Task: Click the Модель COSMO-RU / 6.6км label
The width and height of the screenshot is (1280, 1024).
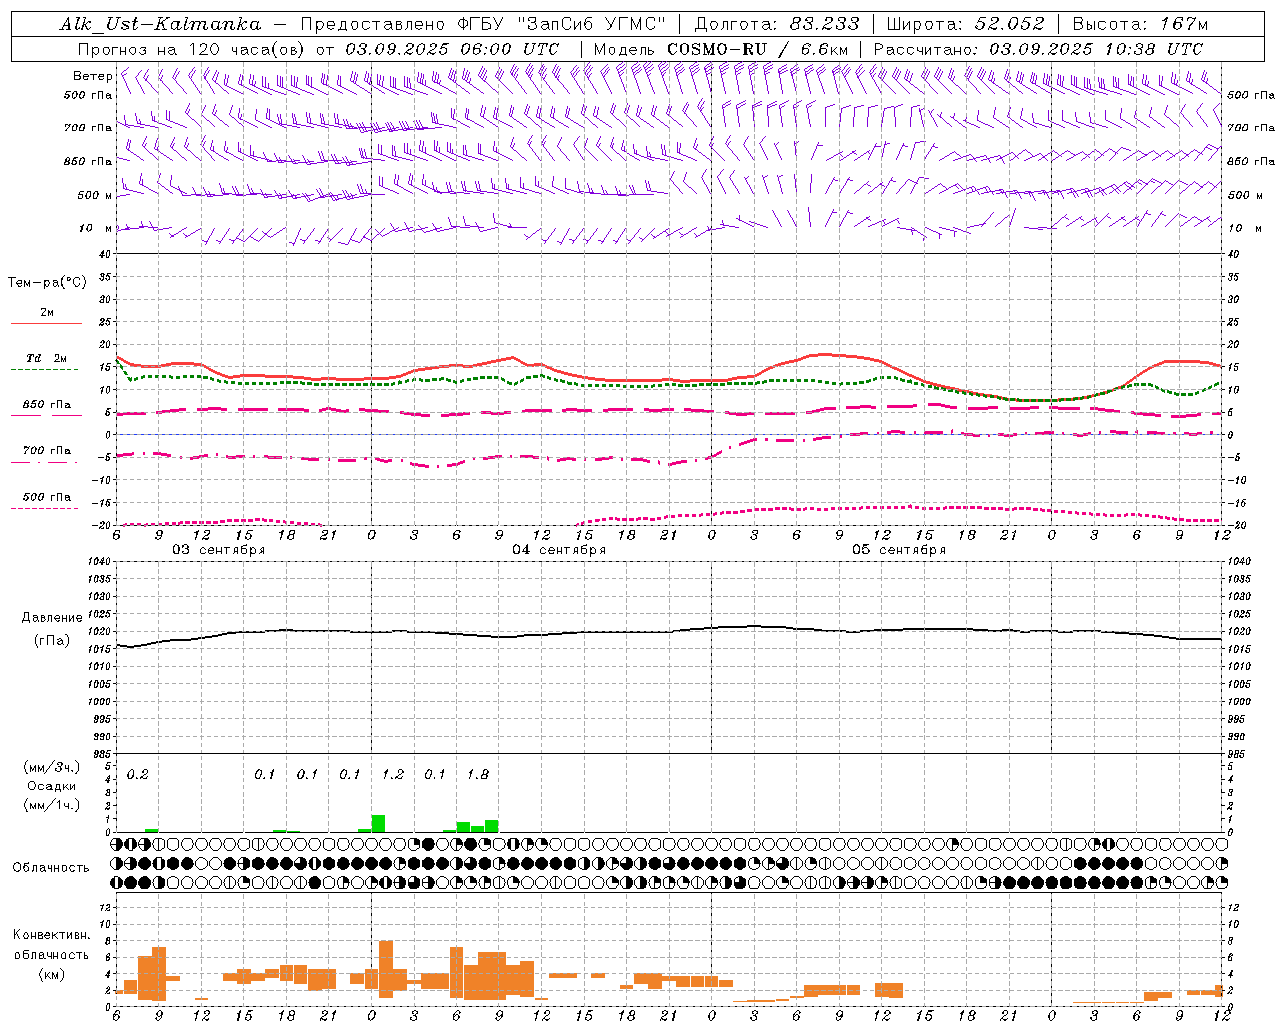Action: (x=721, y=49)
